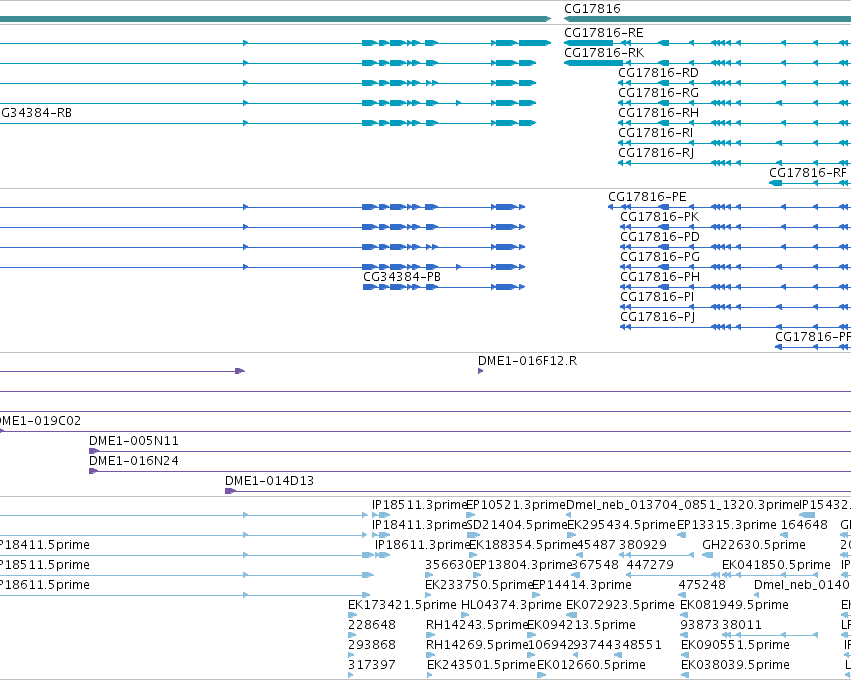Select EST label EP10521.3prime
The height and width of the screenshot is (680, 851).
pos(516,505)
